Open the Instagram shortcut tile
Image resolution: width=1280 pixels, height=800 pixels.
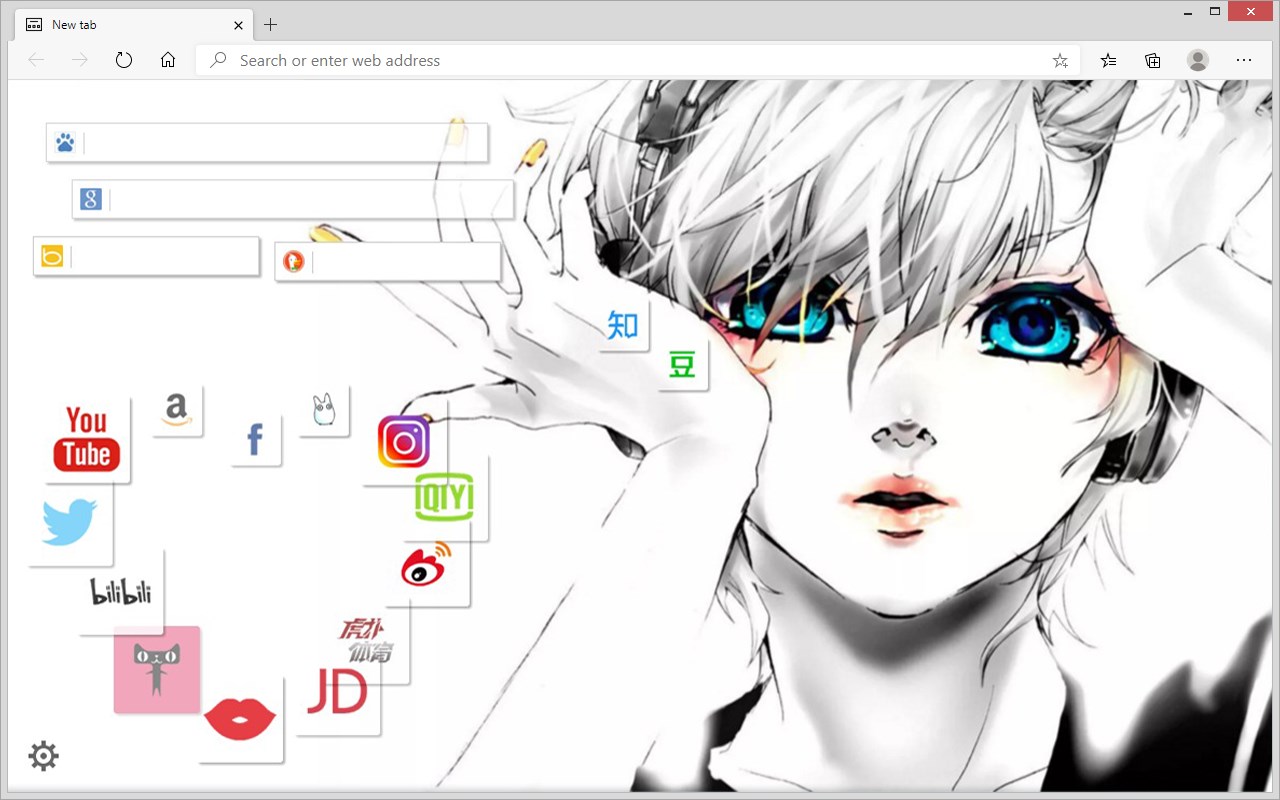pyautogui.click(x=404, y=442)
